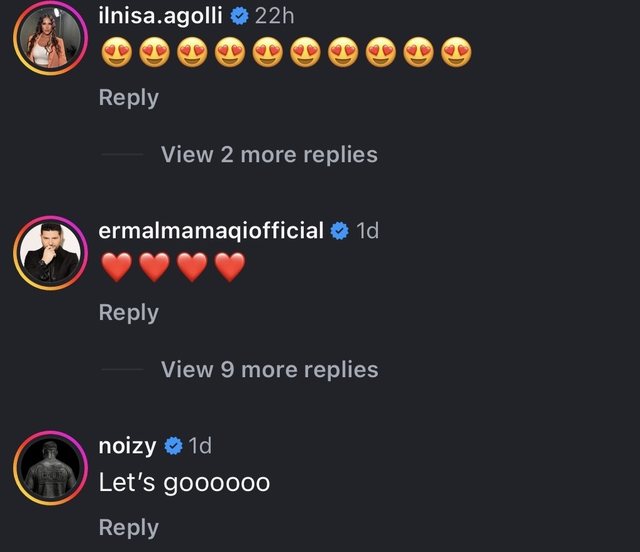The image size is (640, 552).
Task: Select the row of heart-eyes emojis
Action: click(x=286, y=52)
